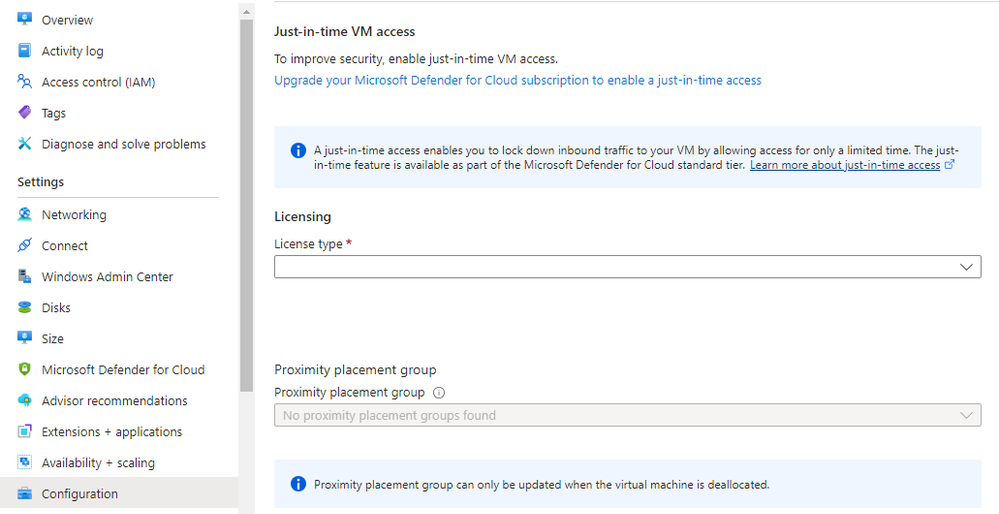
Task: Click the Windows Admin Center icon
Action: (25, 277)
